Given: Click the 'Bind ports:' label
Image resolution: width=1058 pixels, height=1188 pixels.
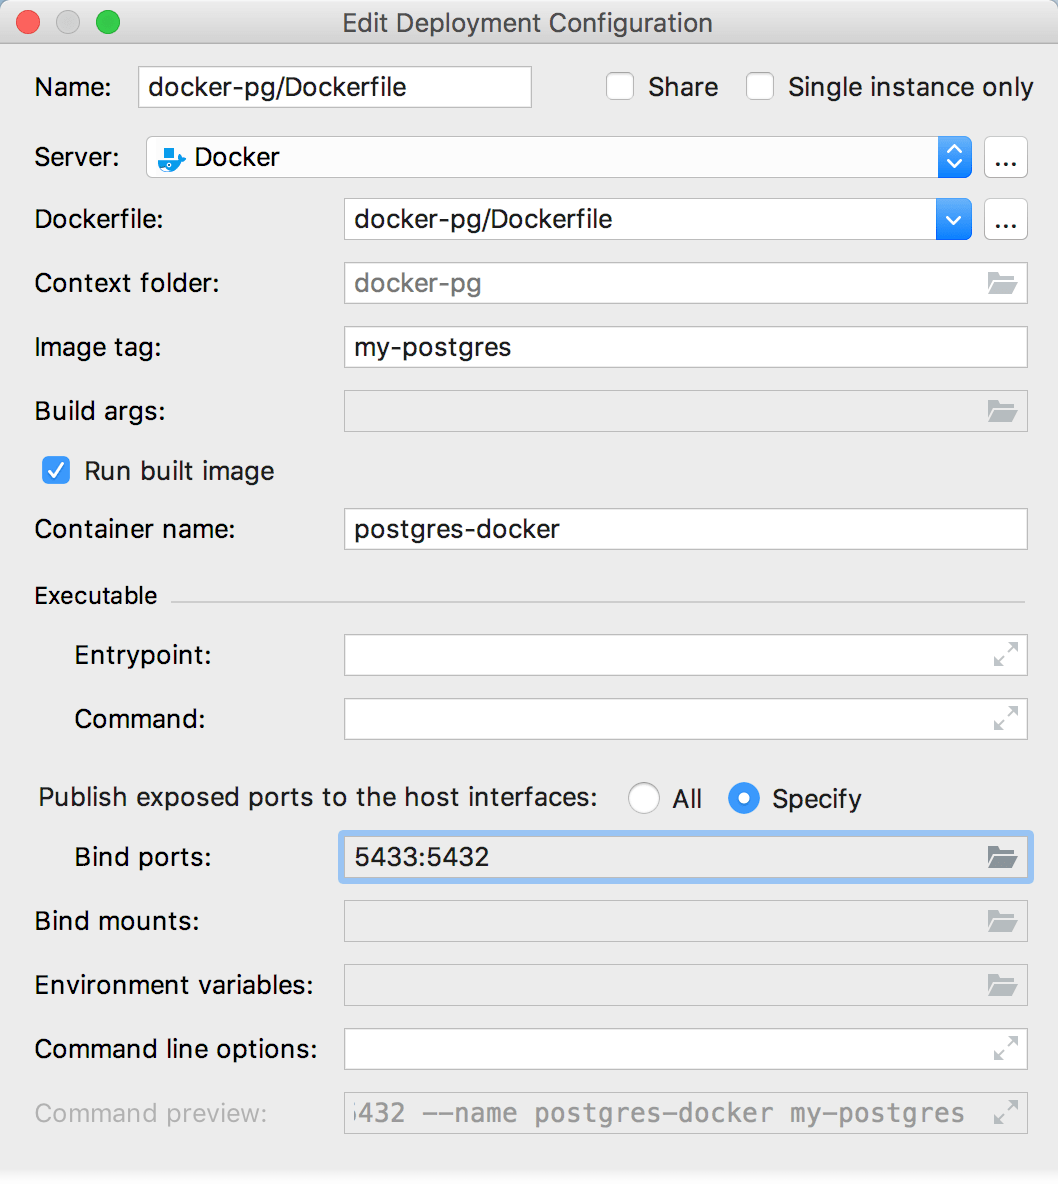Looking at the screenshot, I should pyautogui.click(x=143, y=857).
